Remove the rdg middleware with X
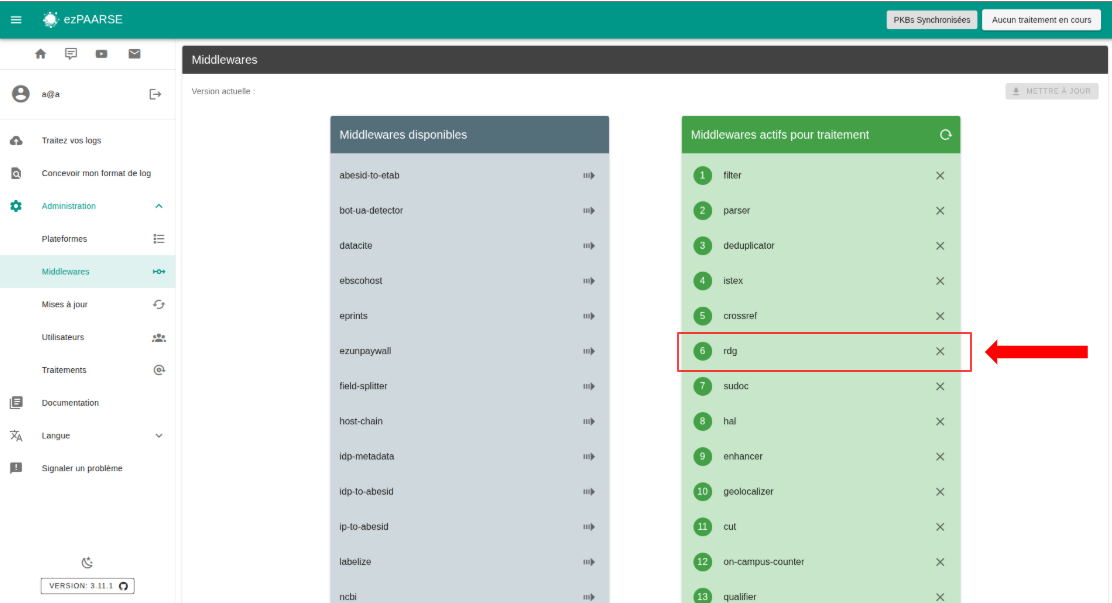Screen dimensions: 1112x603 [940, 351]
